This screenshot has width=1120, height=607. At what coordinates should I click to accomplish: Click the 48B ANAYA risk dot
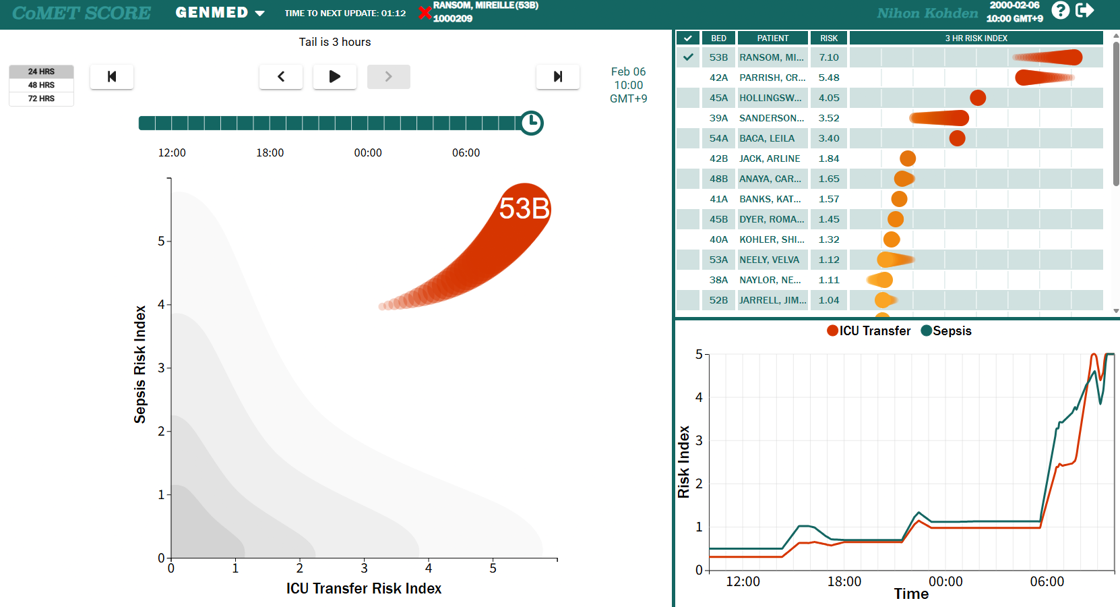904,179
